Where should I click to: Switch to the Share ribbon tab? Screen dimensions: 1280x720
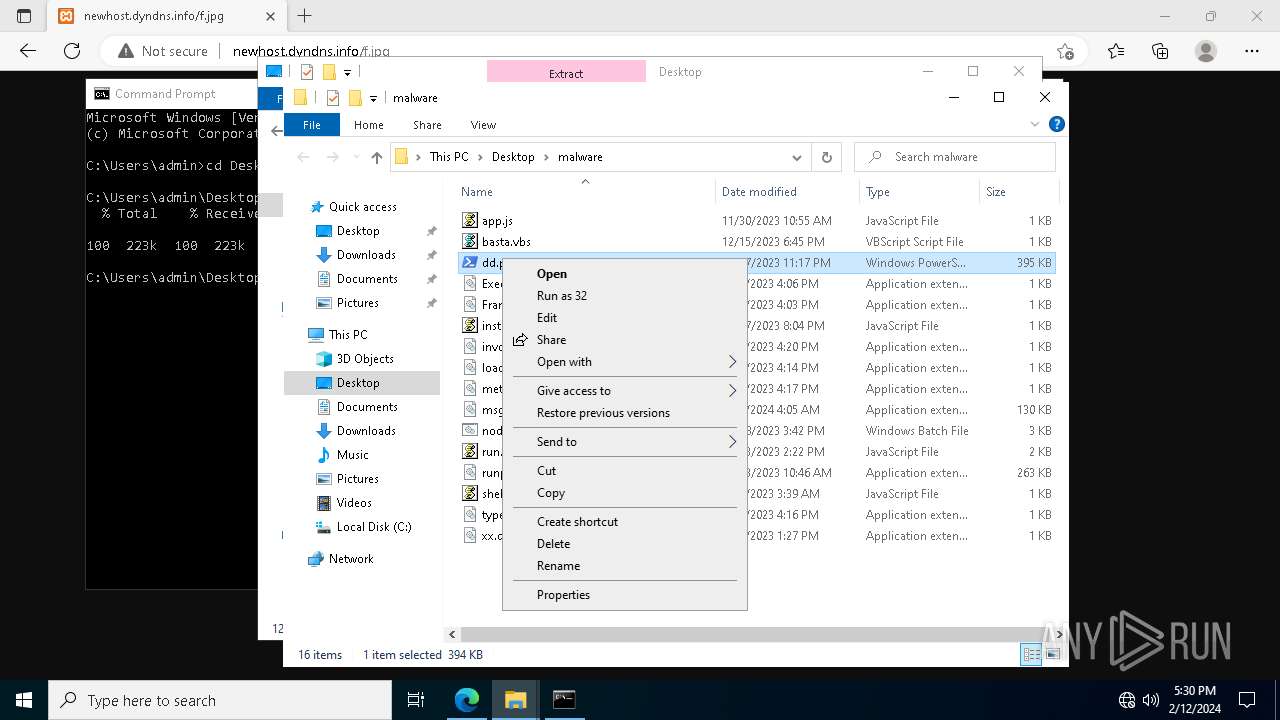427,125
